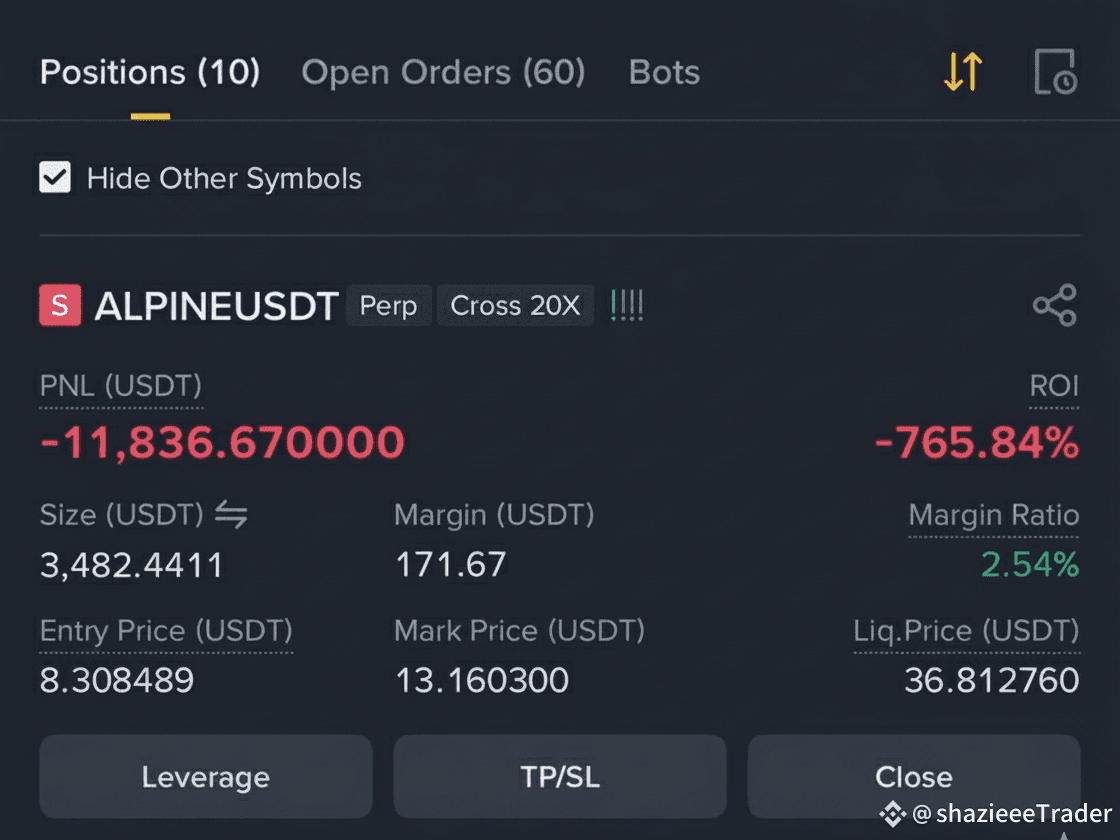Switch to the Bots tab
The width and height of the screenshot is (1120, 840).
point(664,72)
